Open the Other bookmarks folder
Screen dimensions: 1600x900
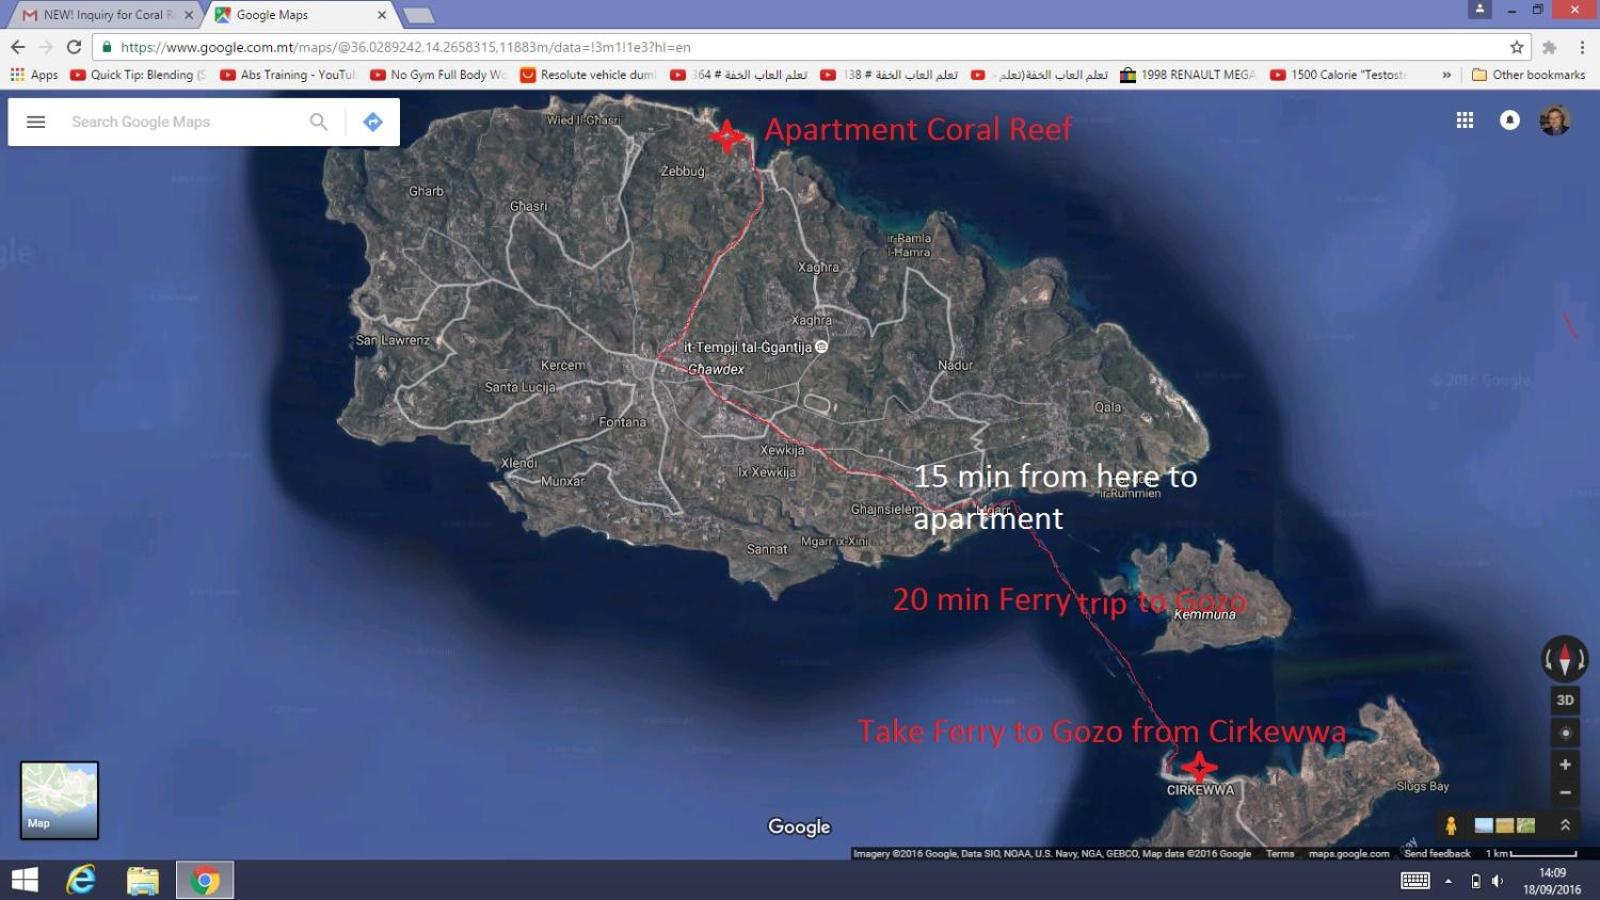pos(1529,75)
